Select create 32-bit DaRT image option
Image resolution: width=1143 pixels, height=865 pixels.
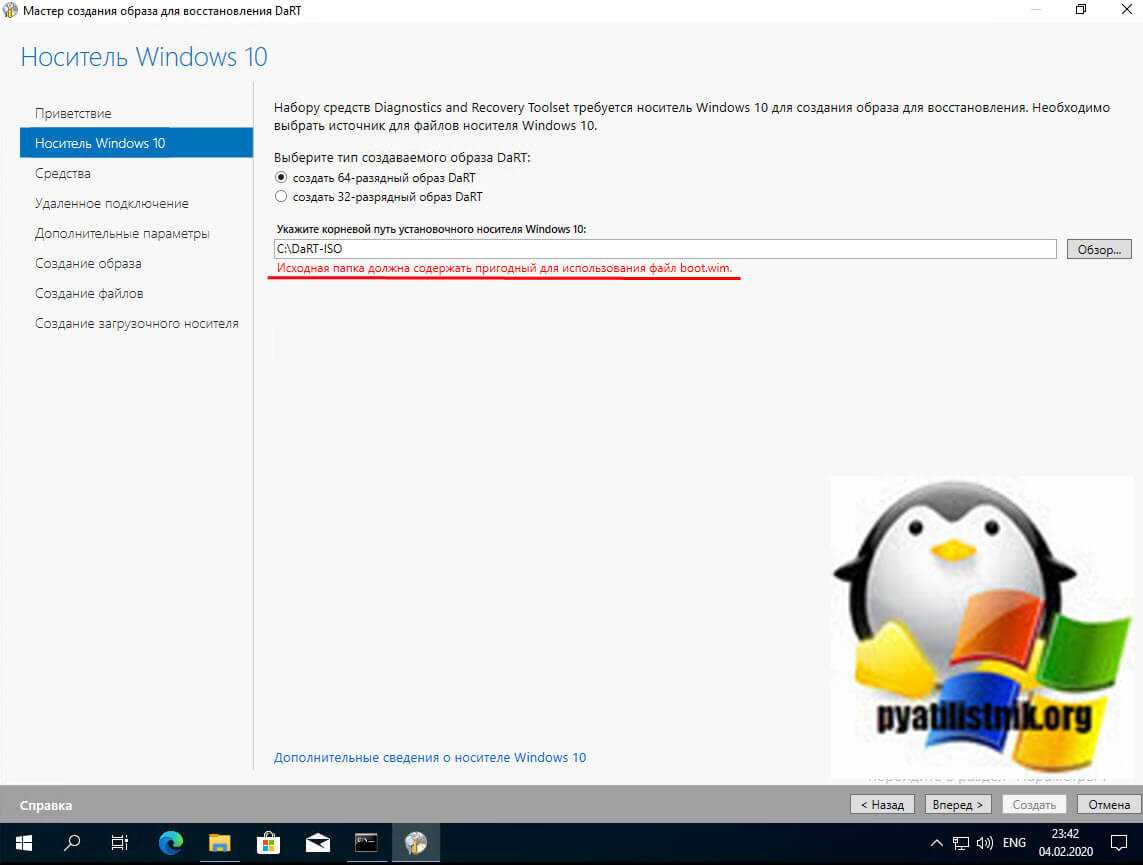tap(378, 197)
